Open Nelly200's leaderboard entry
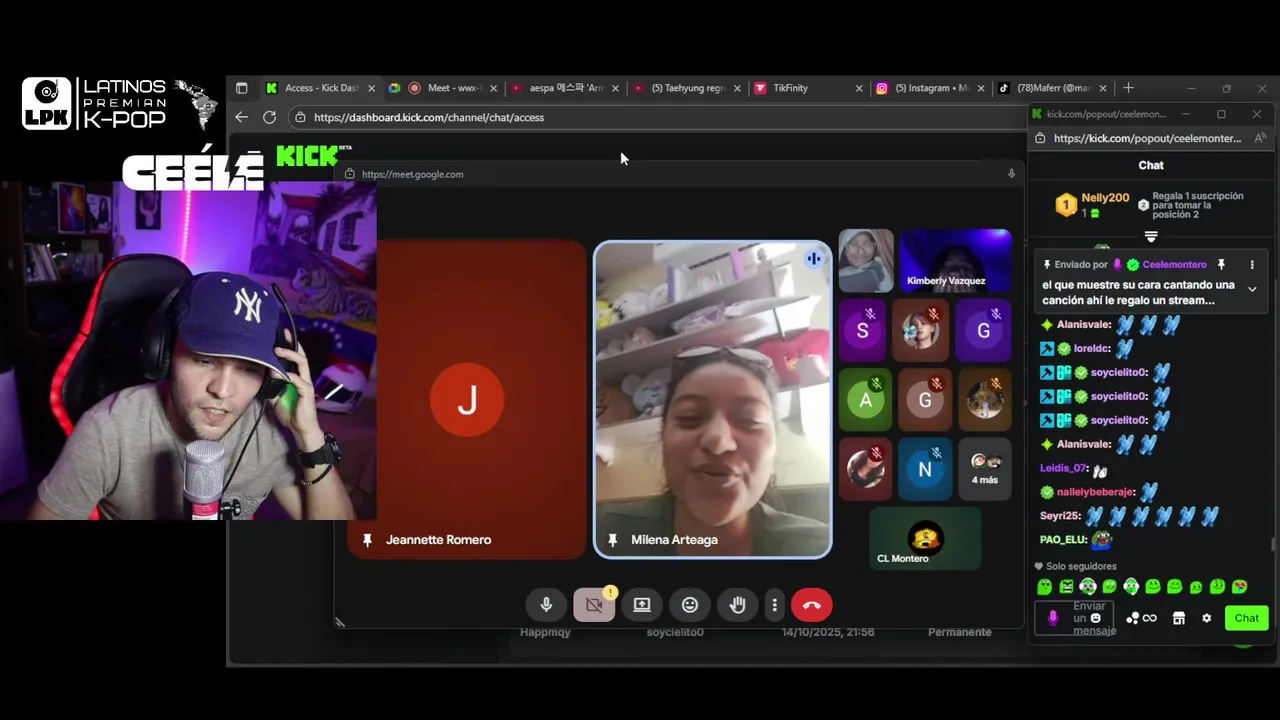 pyautogui.click(x=1093, y=205)
